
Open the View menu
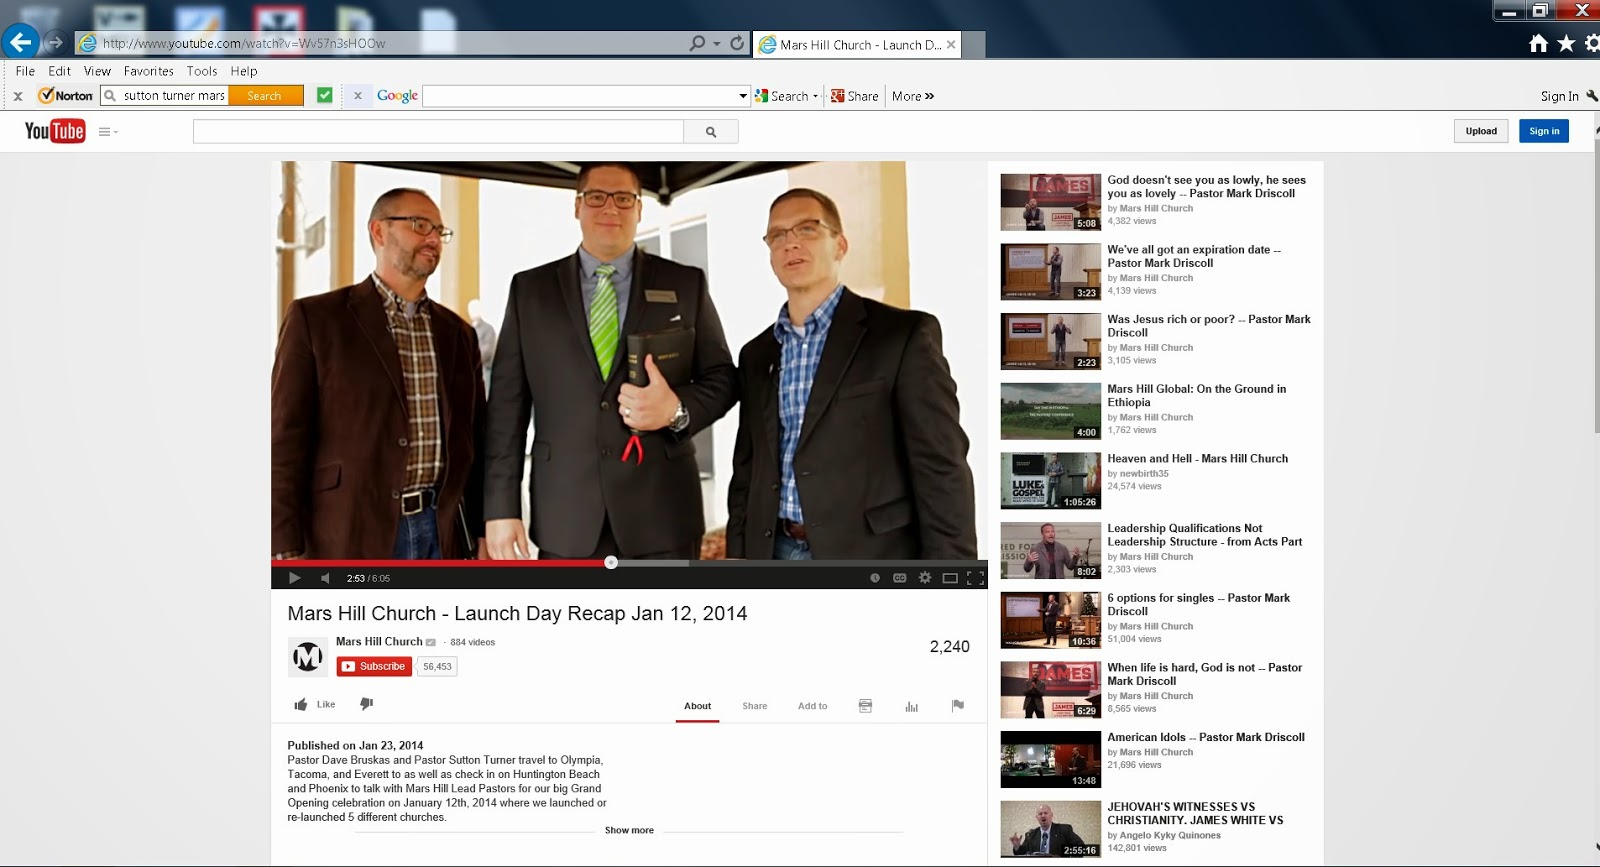[x=97, y=71]
